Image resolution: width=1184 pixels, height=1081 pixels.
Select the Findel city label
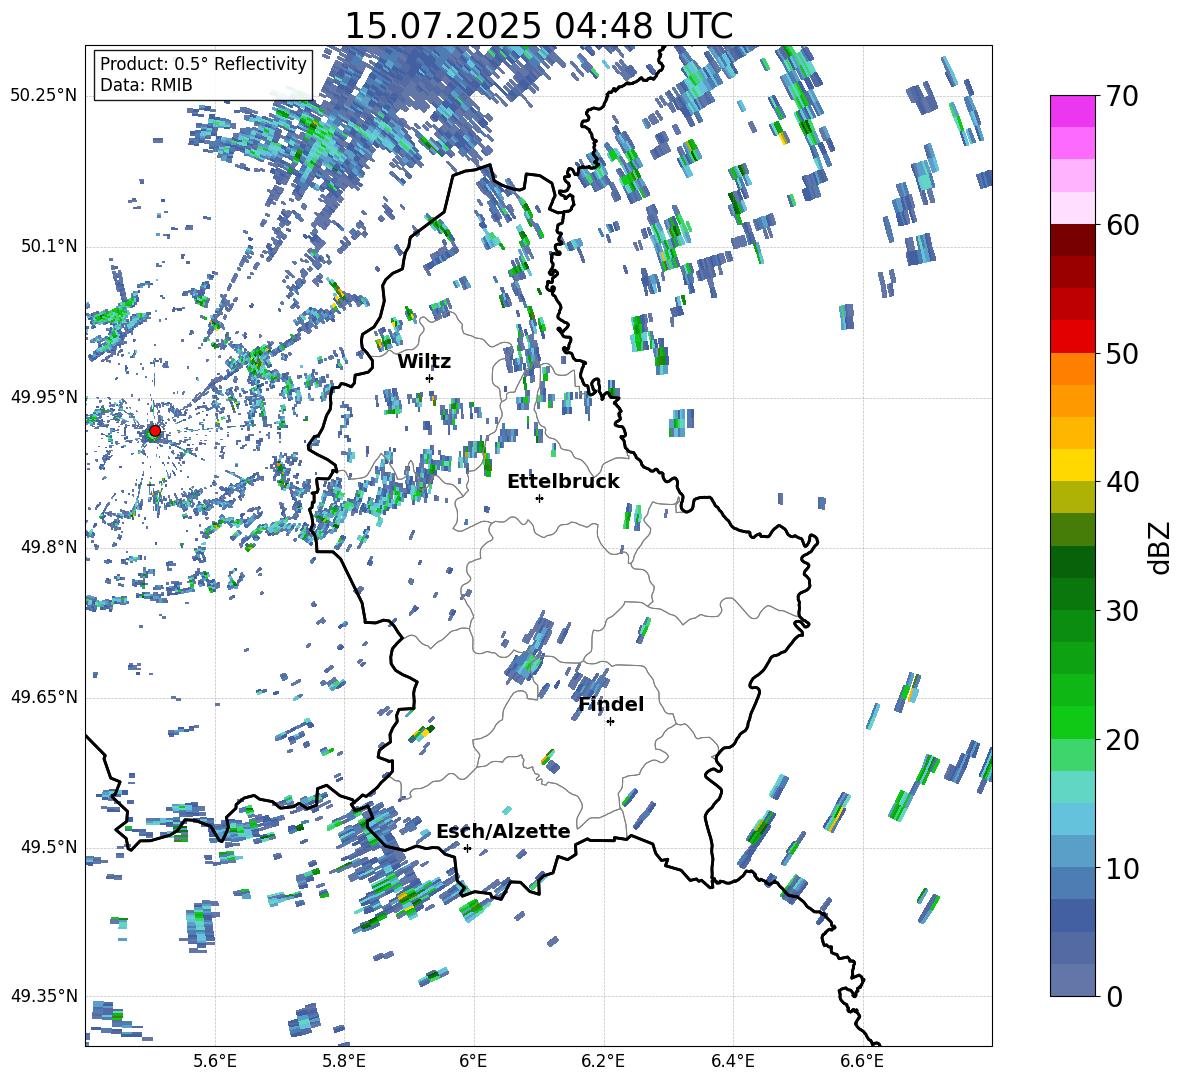pyautogui.click(x=611, y=704)
